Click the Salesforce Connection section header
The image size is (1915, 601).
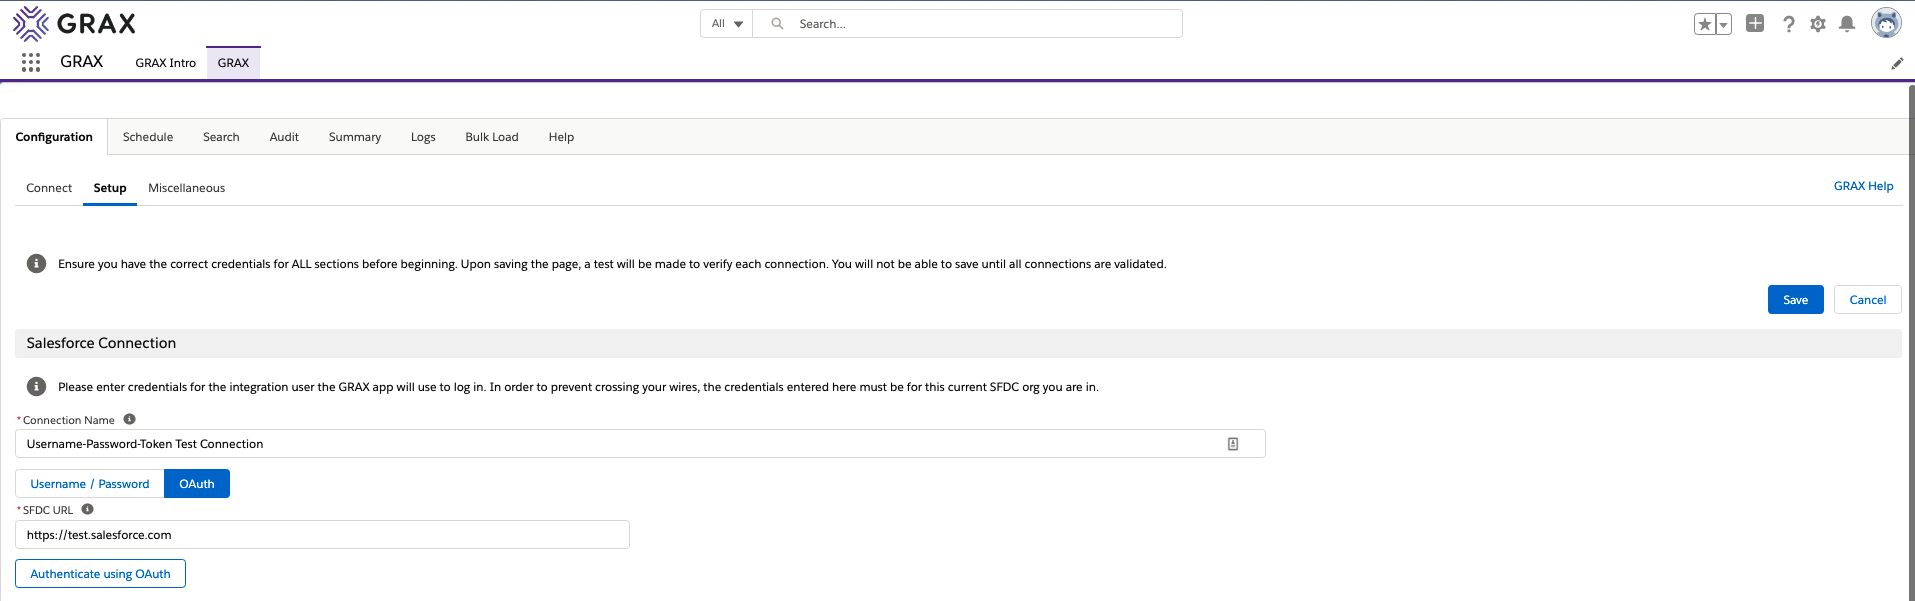(958, 343)
